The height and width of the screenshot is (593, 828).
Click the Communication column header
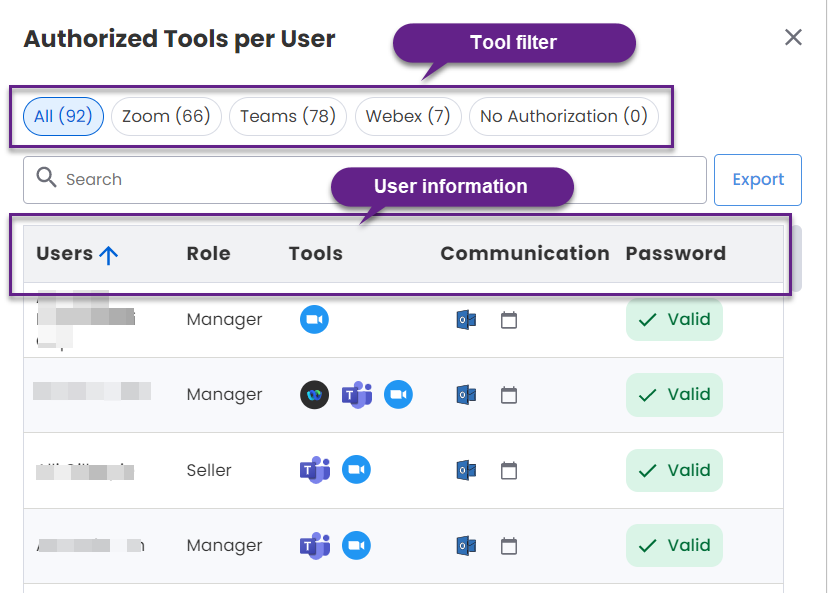click(x=525, y=254)
